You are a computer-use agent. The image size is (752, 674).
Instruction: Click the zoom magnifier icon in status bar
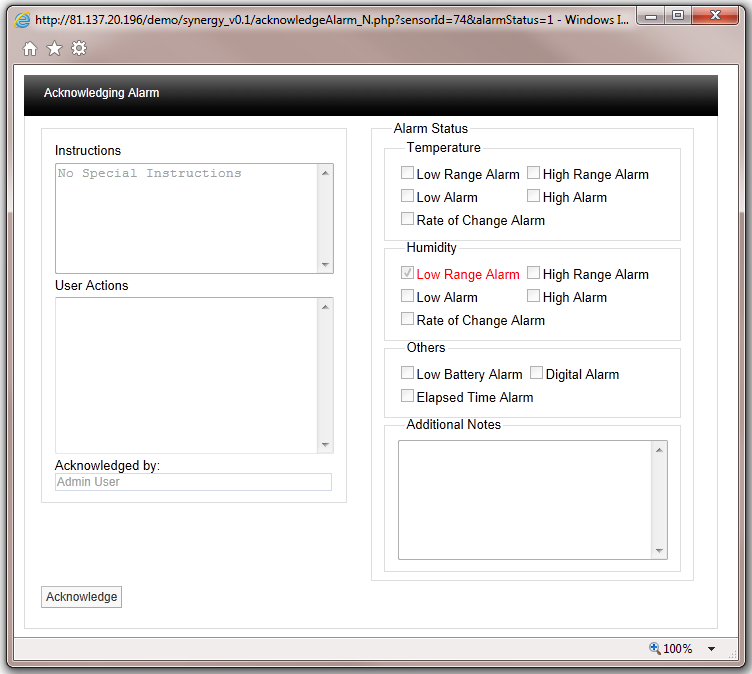coord(655,648)
